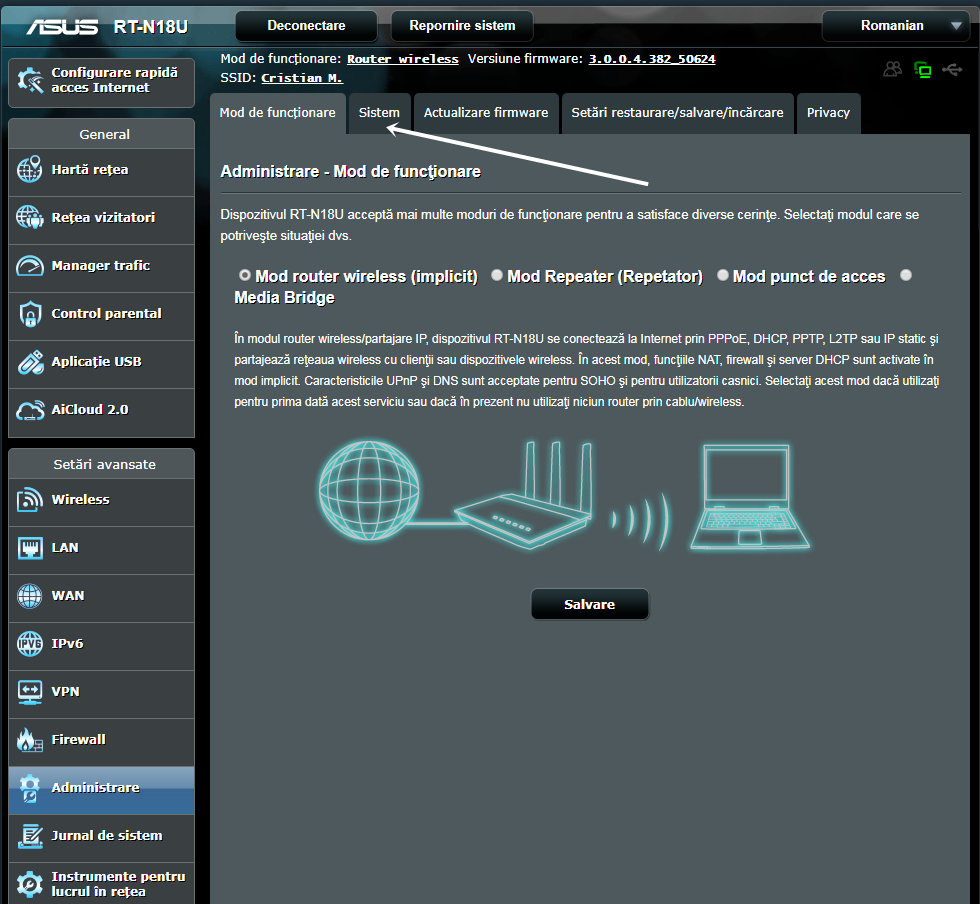Click the Manager trafic gauge icon
Screen dimensions: 980x904
pos(29,266)
